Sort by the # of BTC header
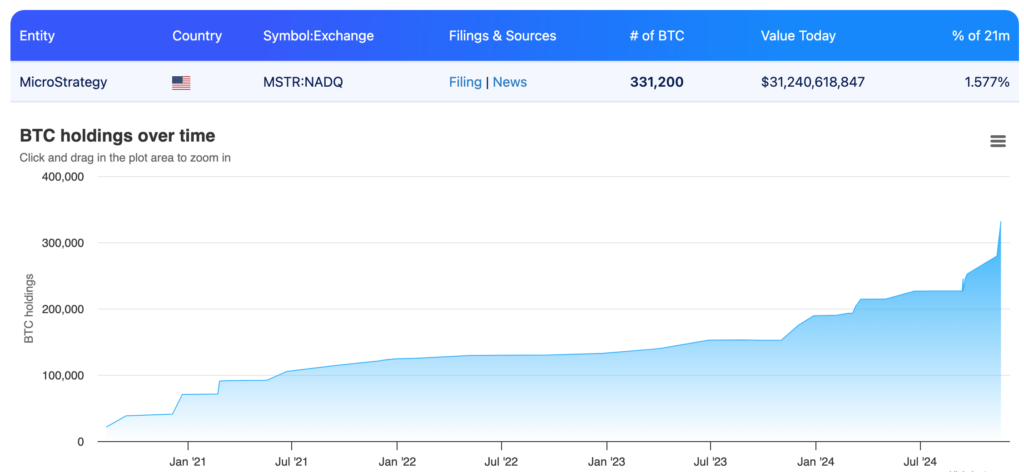This screenshot has width=1024, height=472. [x=656, y=36]
